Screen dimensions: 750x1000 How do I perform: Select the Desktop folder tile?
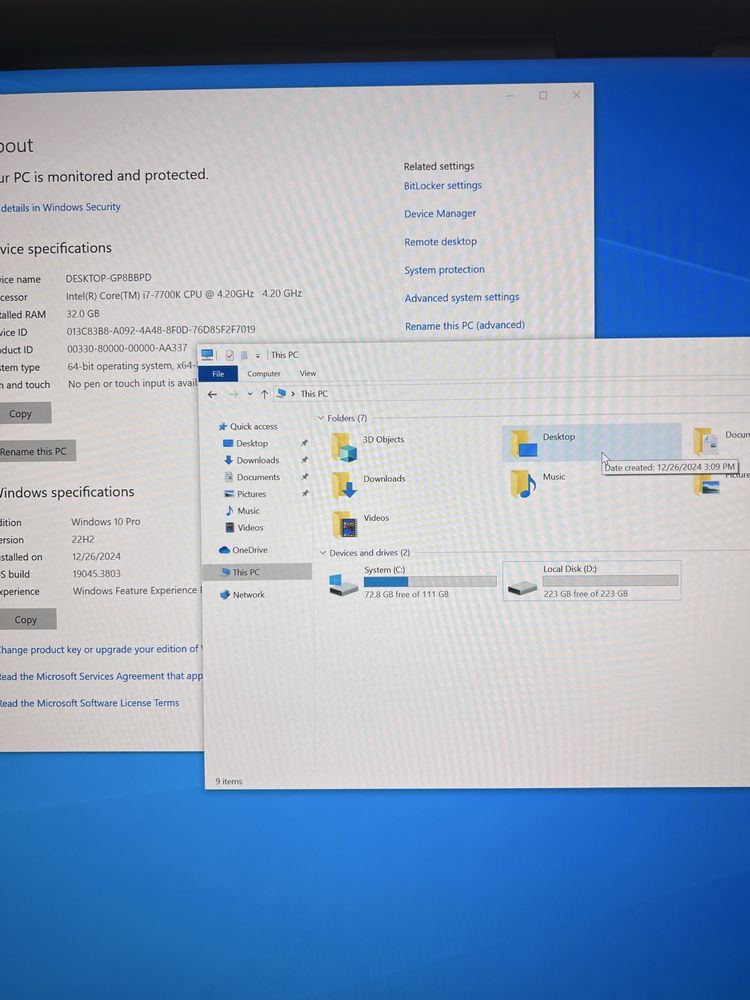[x=591, y=442]
